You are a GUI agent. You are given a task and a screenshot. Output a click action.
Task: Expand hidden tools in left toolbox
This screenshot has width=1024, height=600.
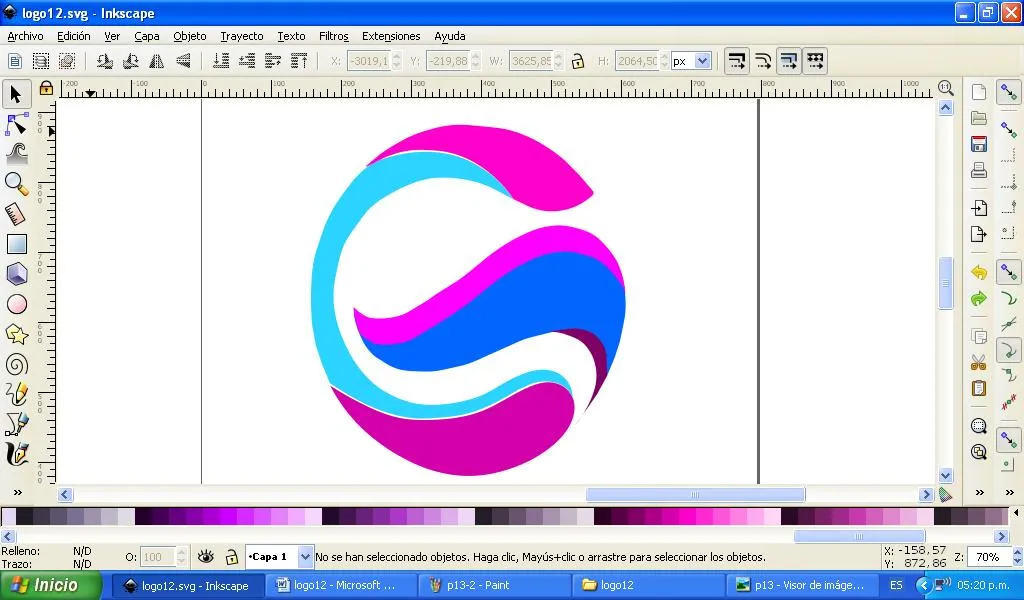click(18, 492)
